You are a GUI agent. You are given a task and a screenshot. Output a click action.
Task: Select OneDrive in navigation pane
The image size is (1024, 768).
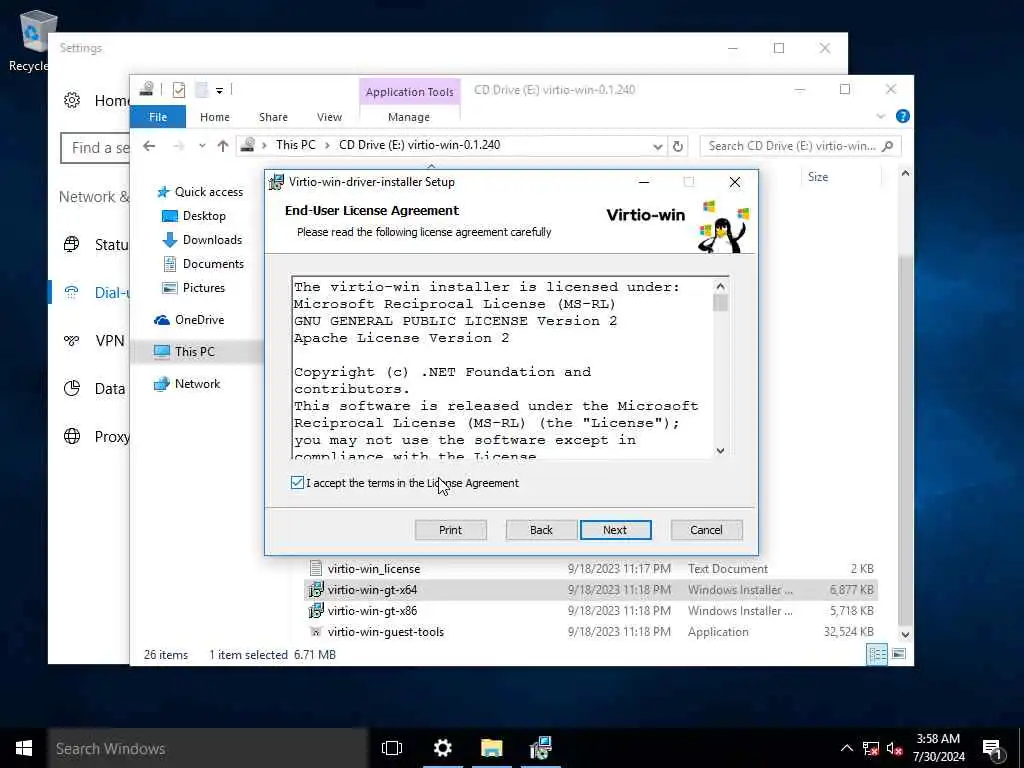[189, 319]
